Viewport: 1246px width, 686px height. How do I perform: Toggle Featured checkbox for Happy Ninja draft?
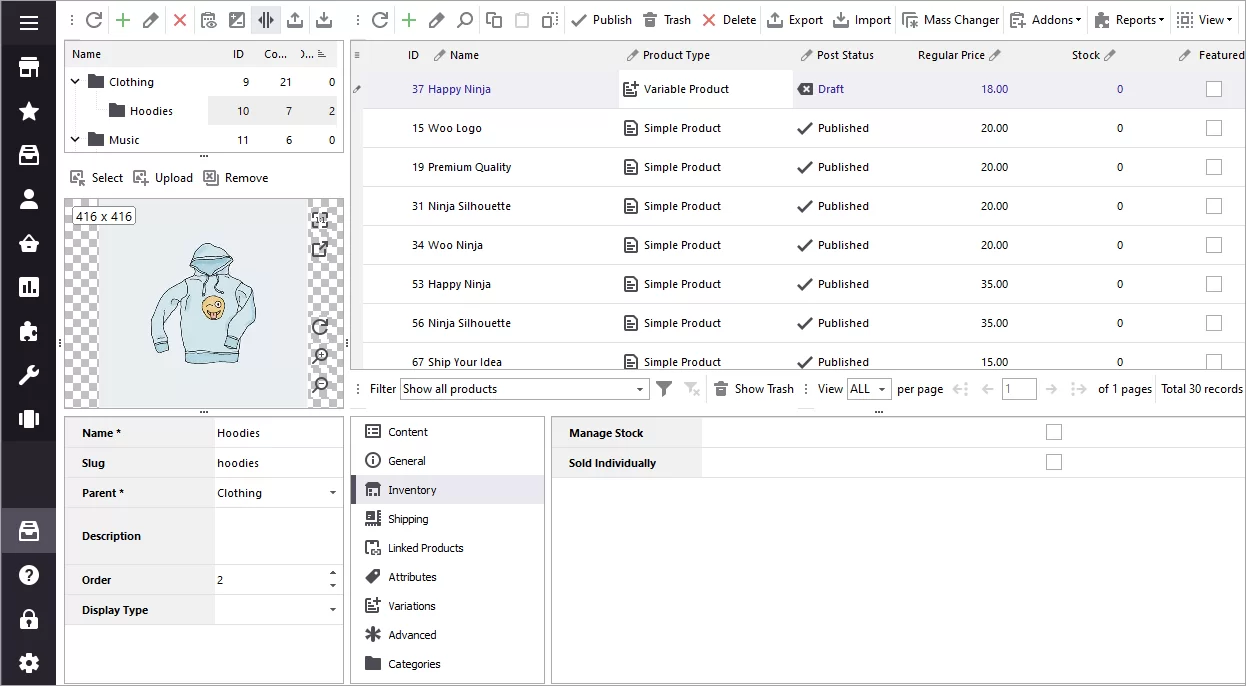[x=1213, y=89]
